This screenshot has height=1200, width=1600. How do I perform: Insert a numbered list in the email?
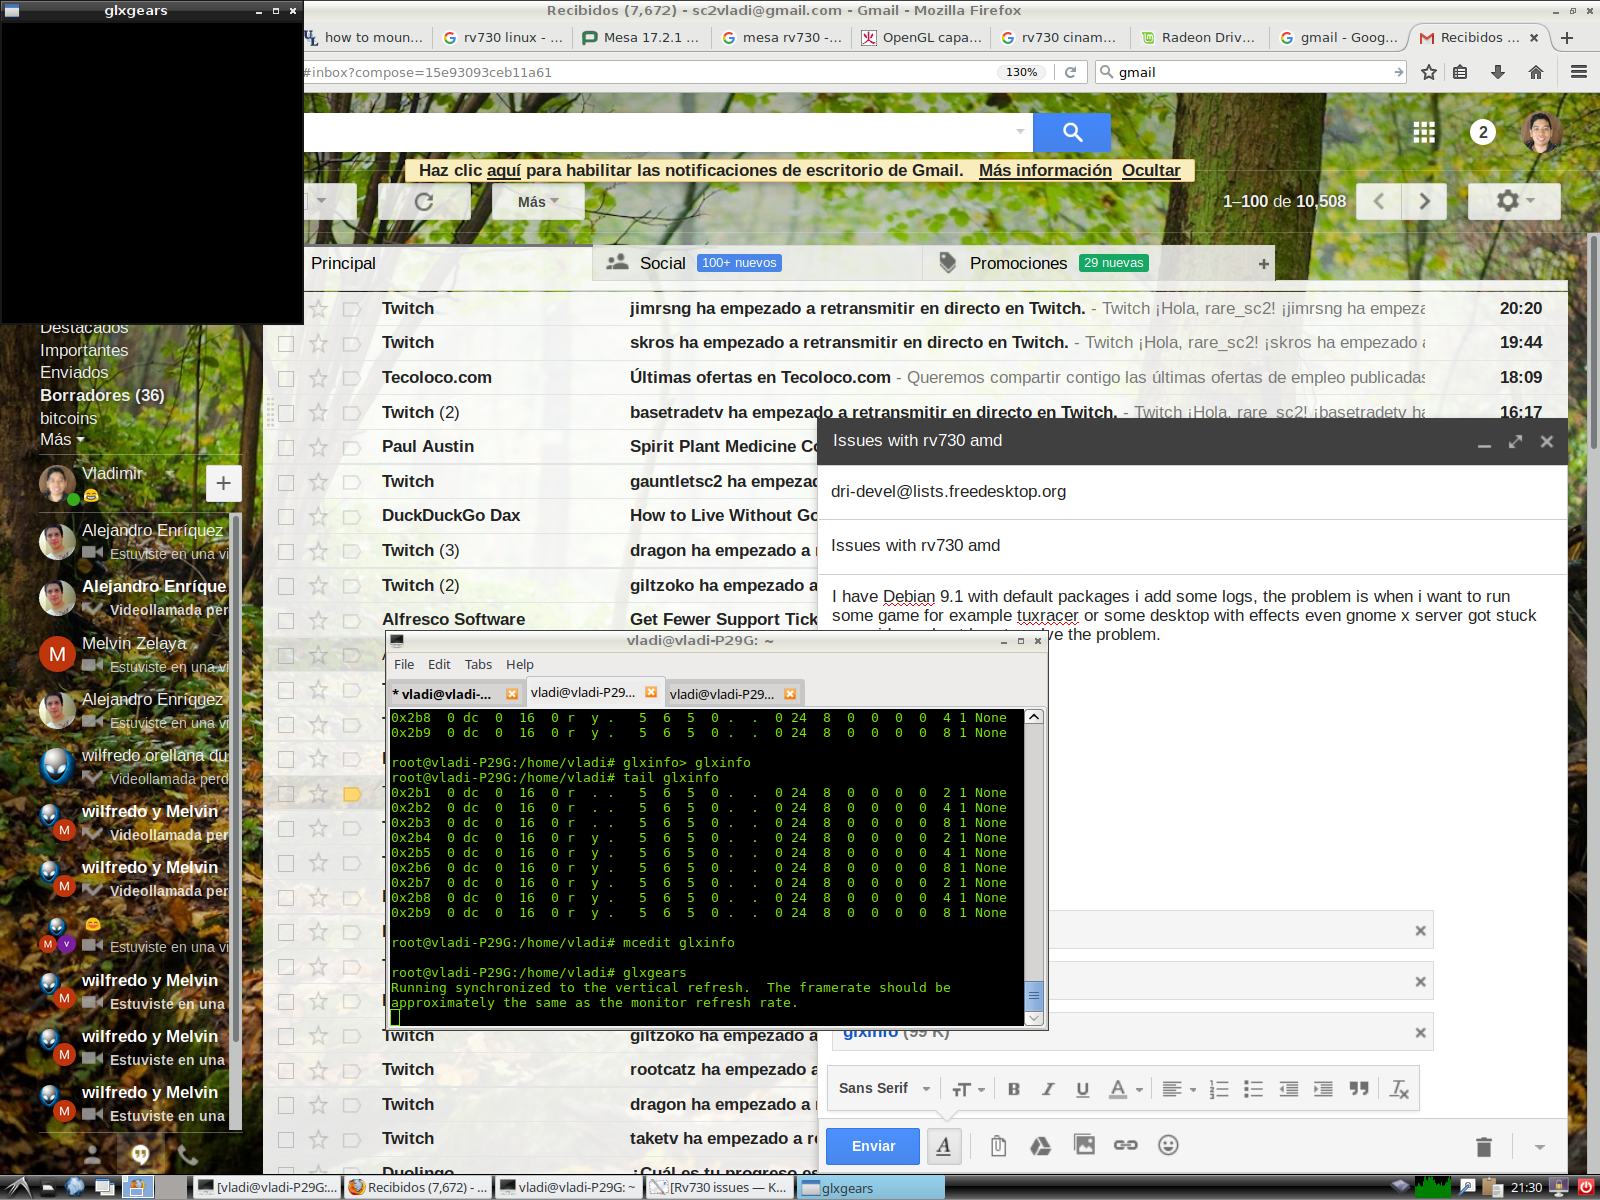pyautogui.click(x=1219, y=1089)
